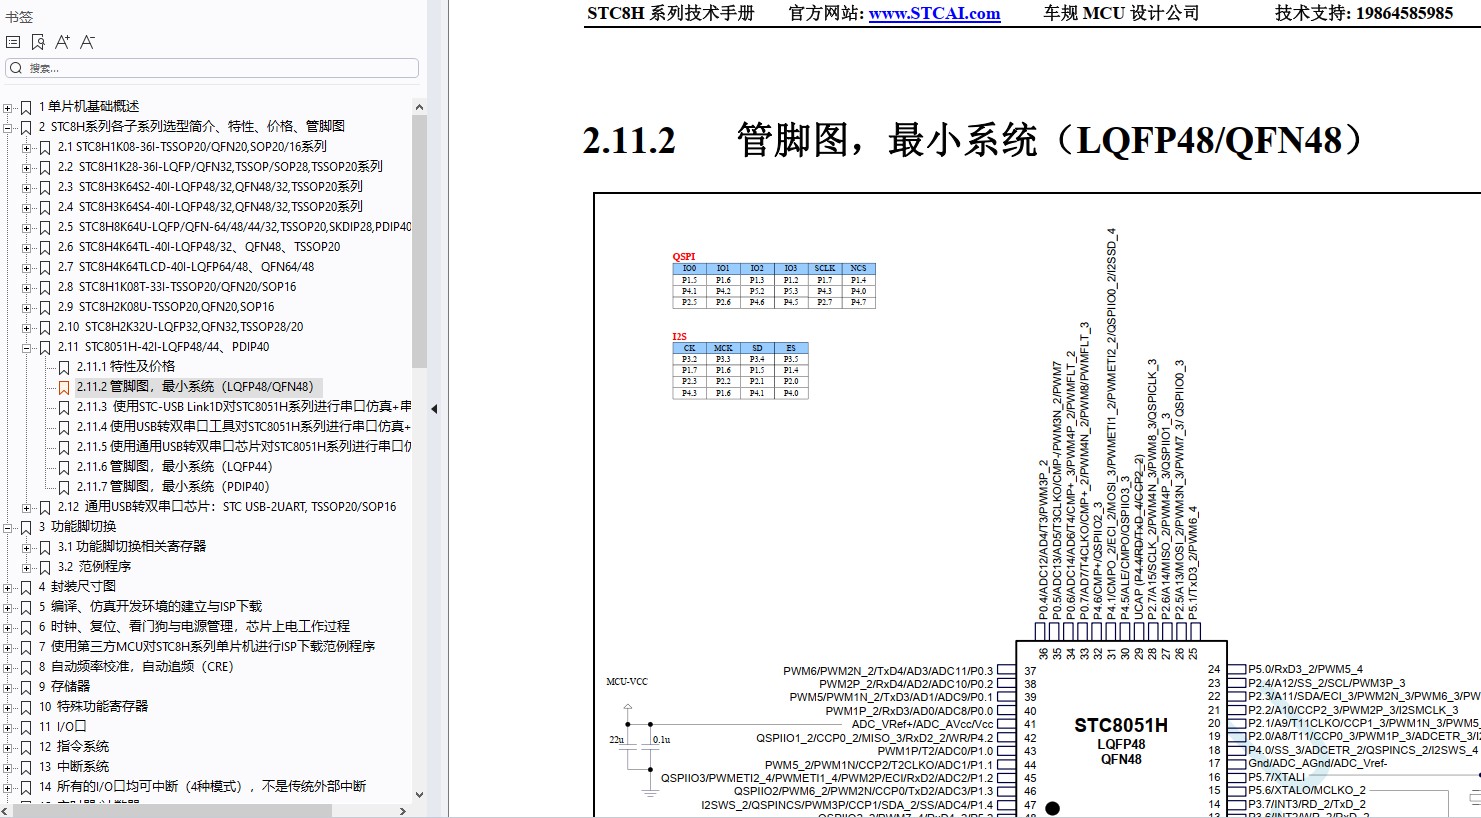
Task: Expand chapter 9 存储器 node
Action: point(8,687)
